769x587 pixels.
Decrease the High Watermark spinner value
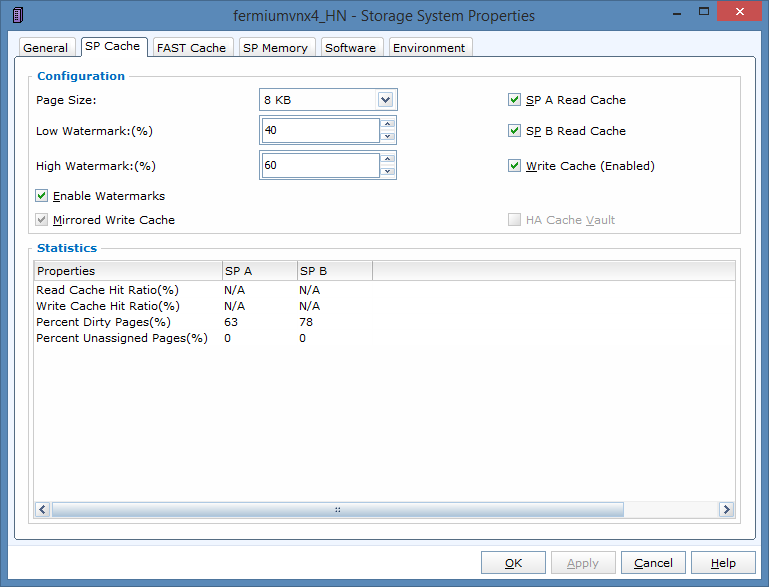pos(388,172)
